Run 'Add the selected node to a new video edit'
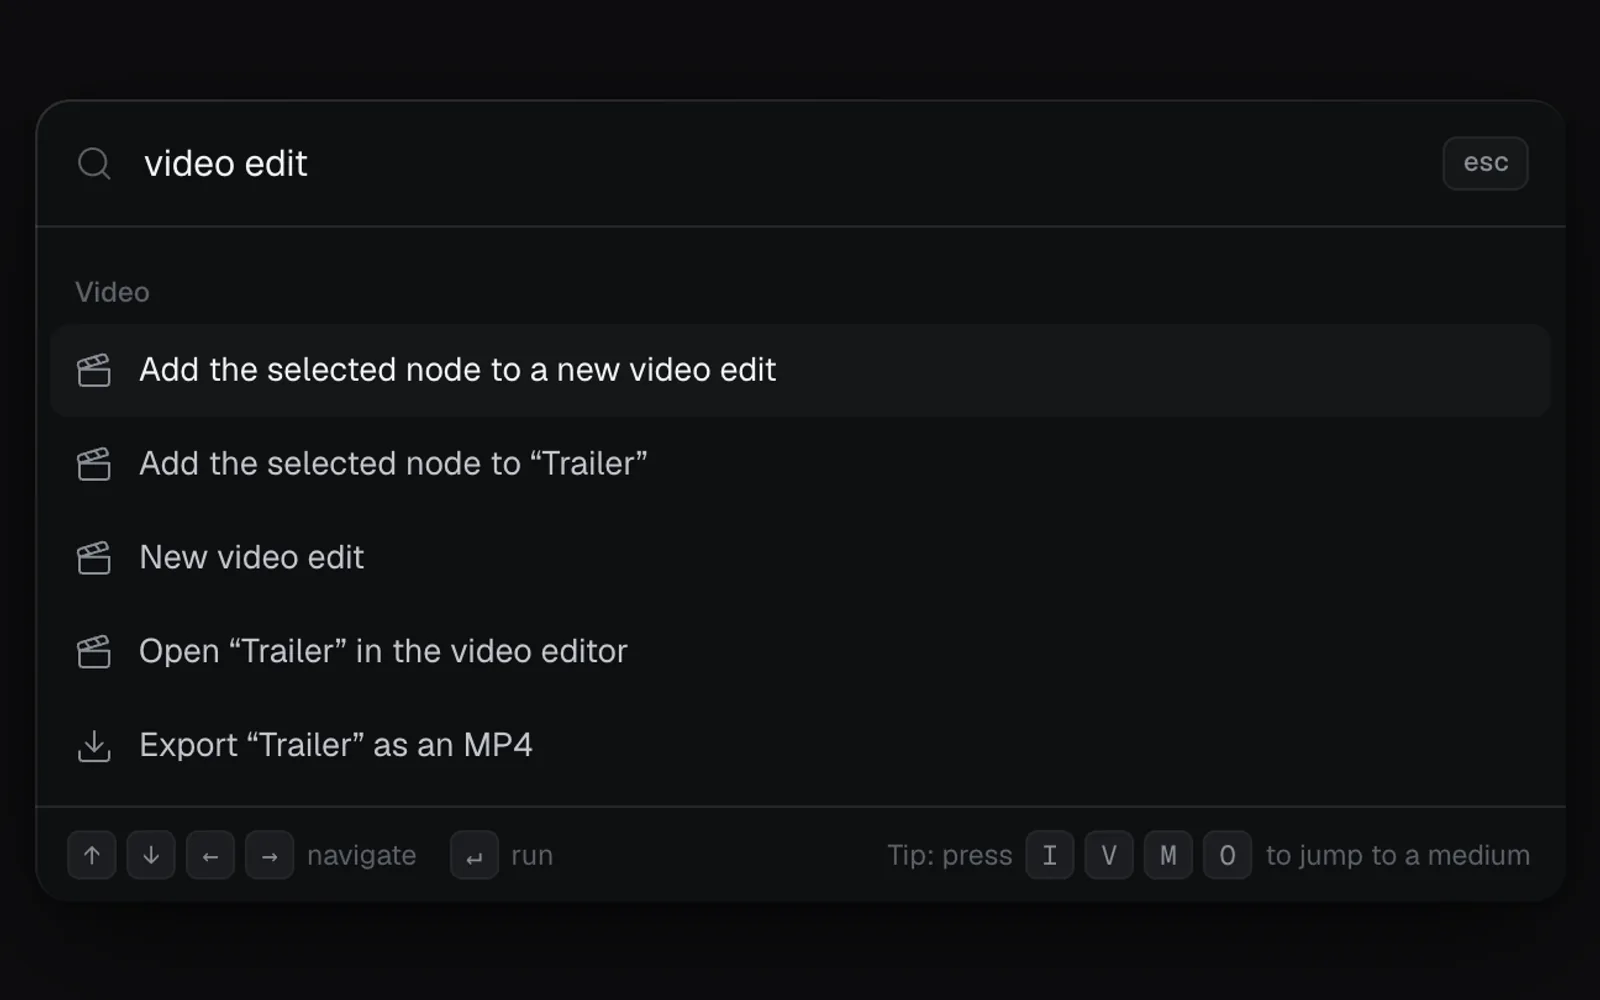Screen dimensions: 1600x1000 coord(800,370)
